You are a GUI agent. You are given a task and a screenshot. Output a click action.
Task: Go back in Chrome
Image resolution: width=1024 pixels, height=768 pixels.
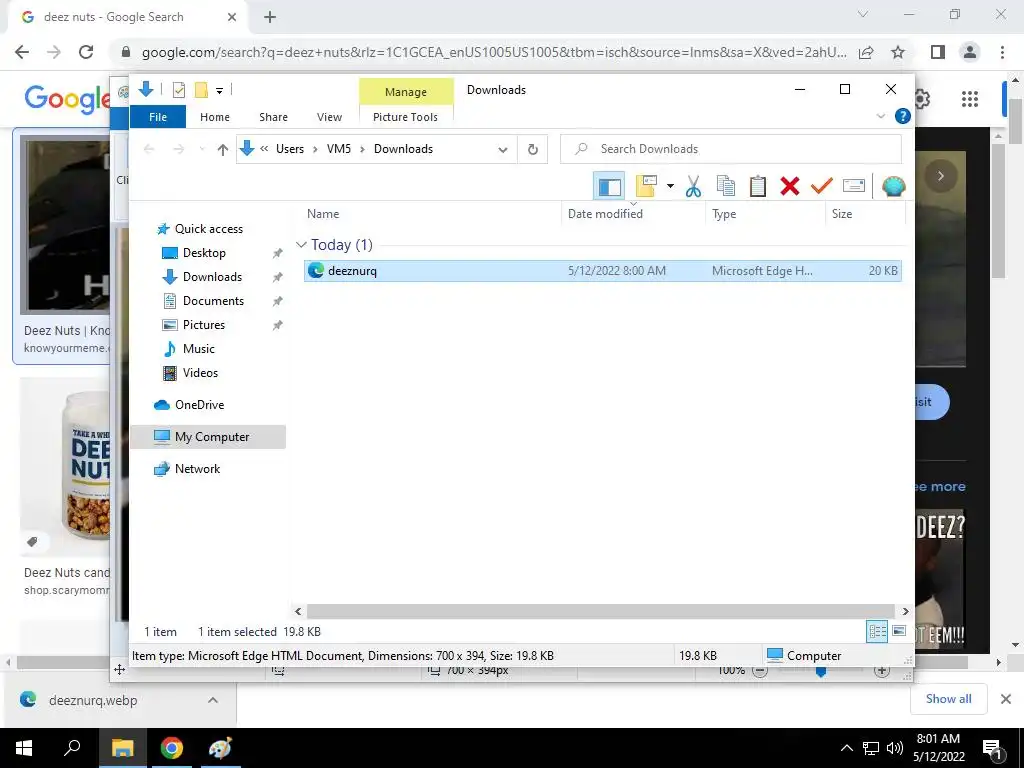[22, 52]
